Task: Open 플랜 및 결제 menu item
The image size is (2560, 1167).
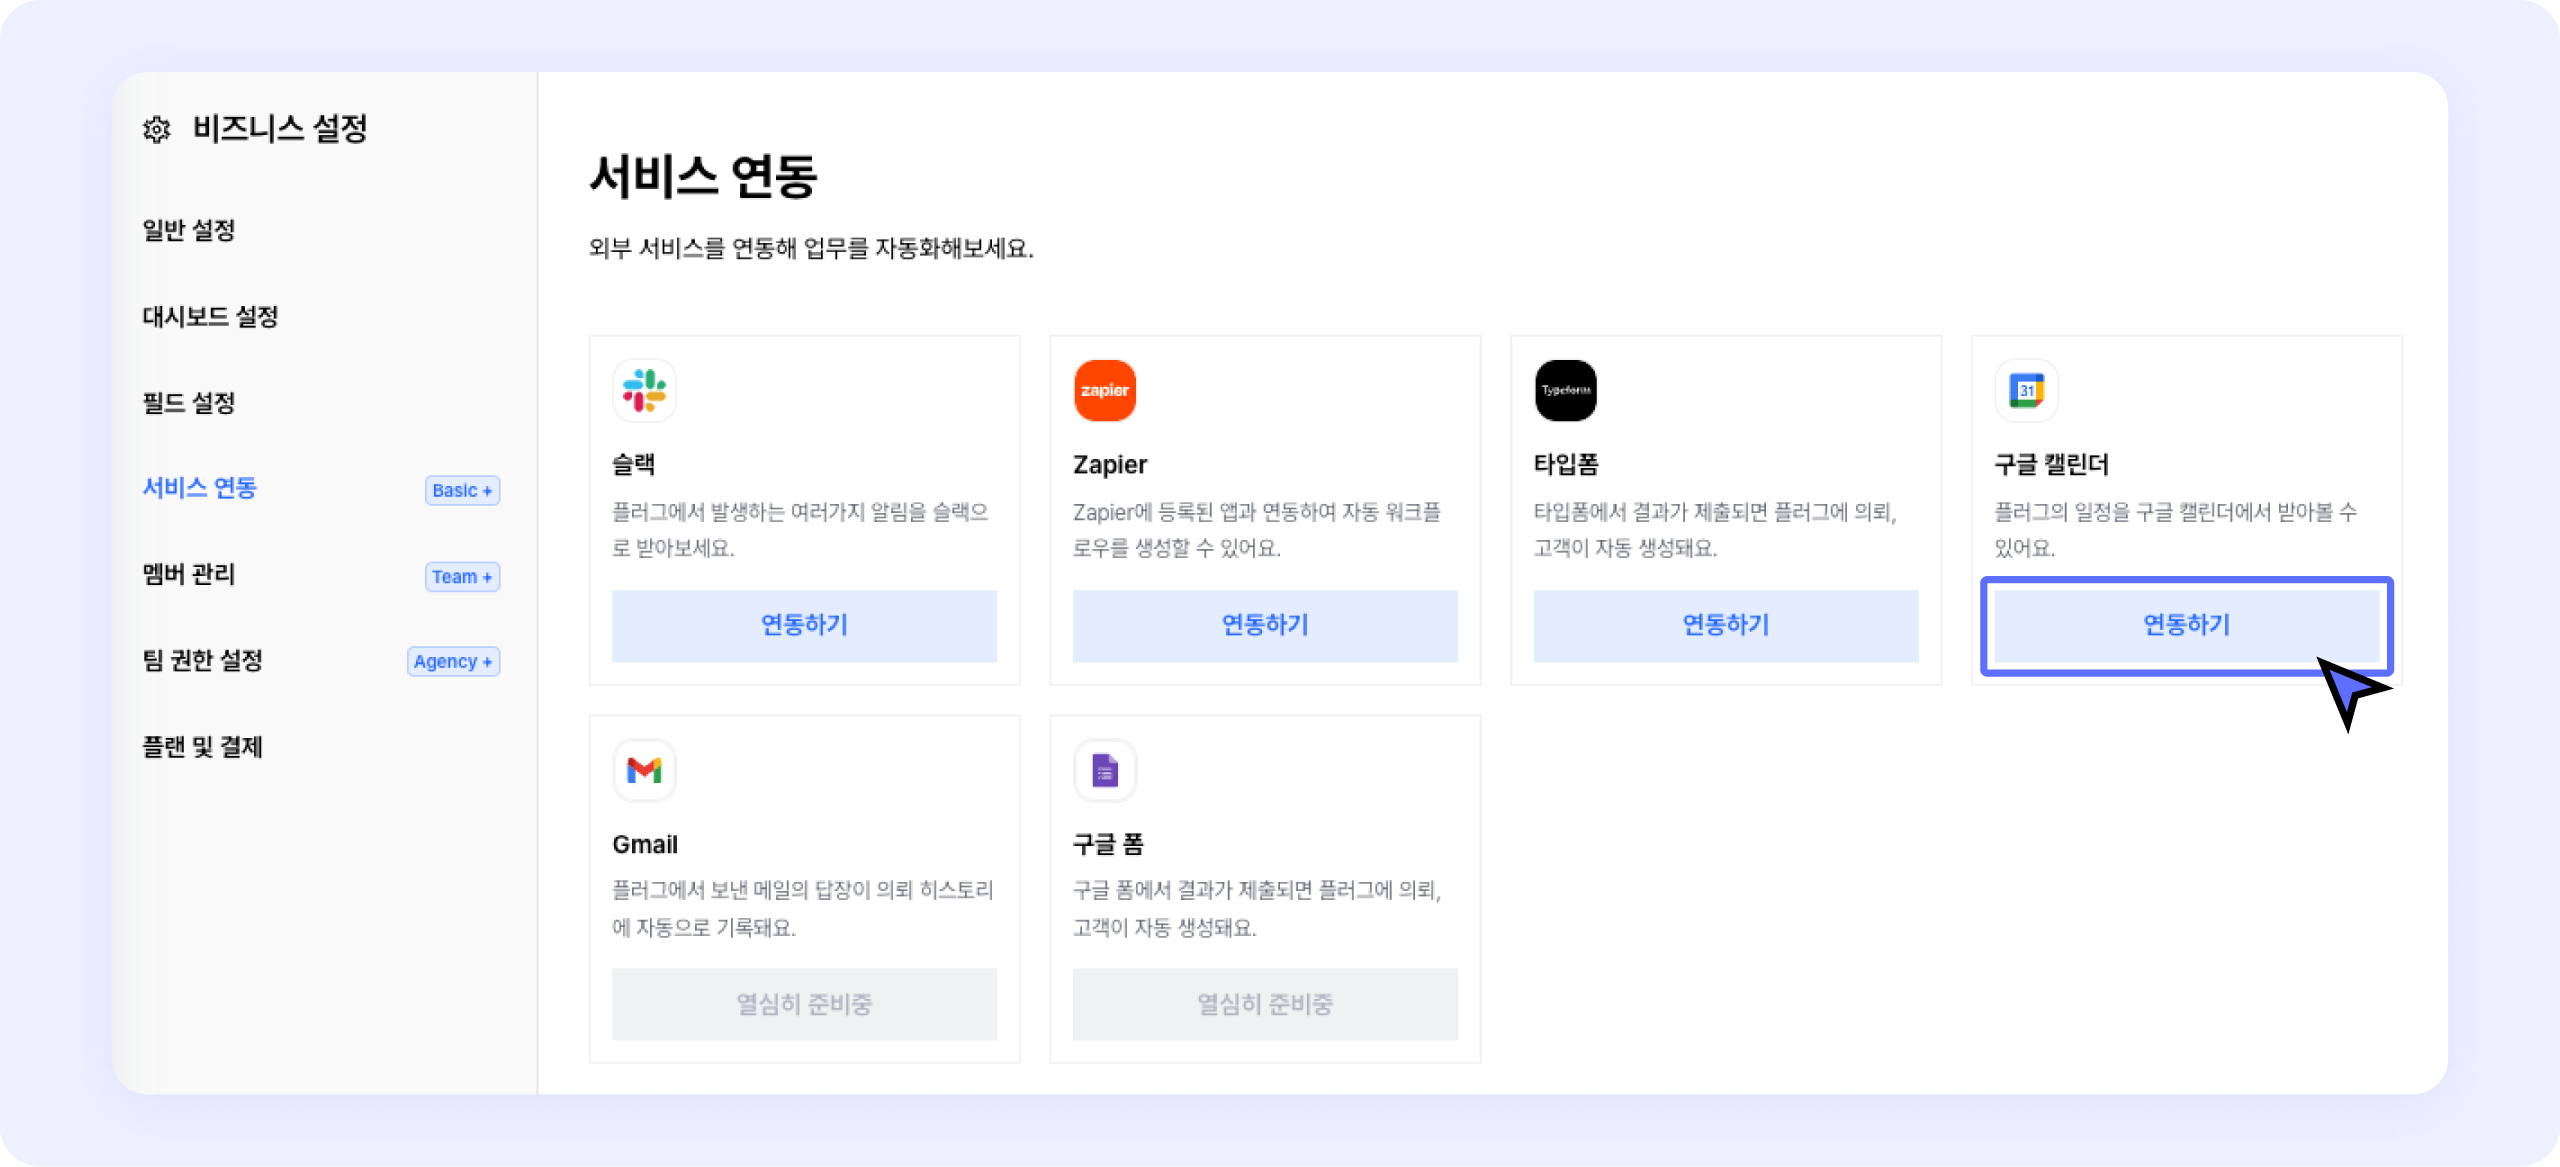Action: tap(202, 747)
